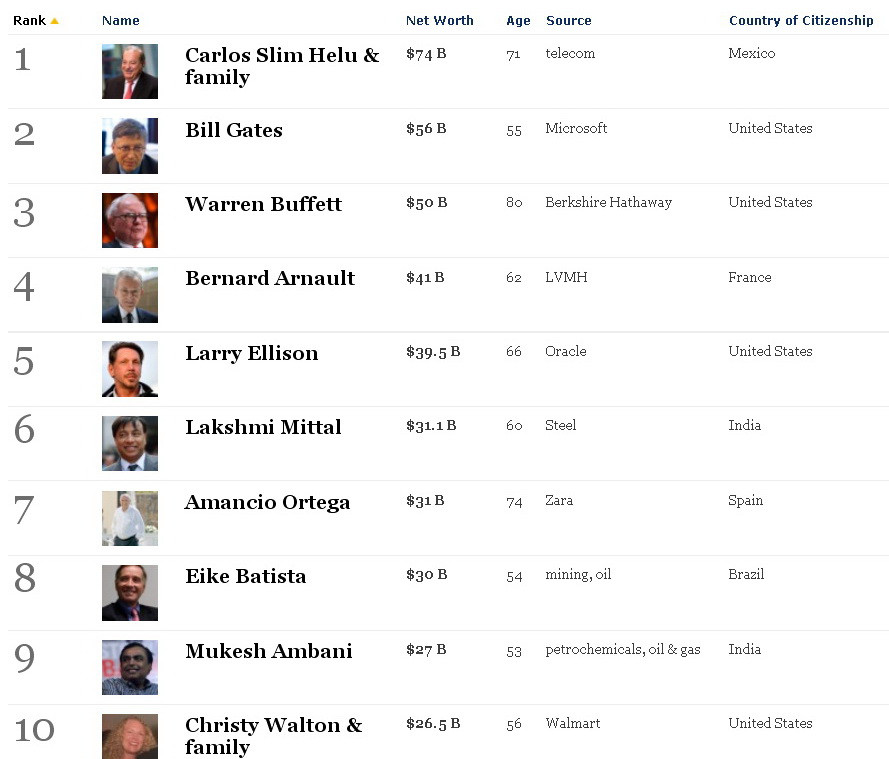Sort the list by Age column
The height and width of the screenshot is (759, 889).
click(519, 19)
